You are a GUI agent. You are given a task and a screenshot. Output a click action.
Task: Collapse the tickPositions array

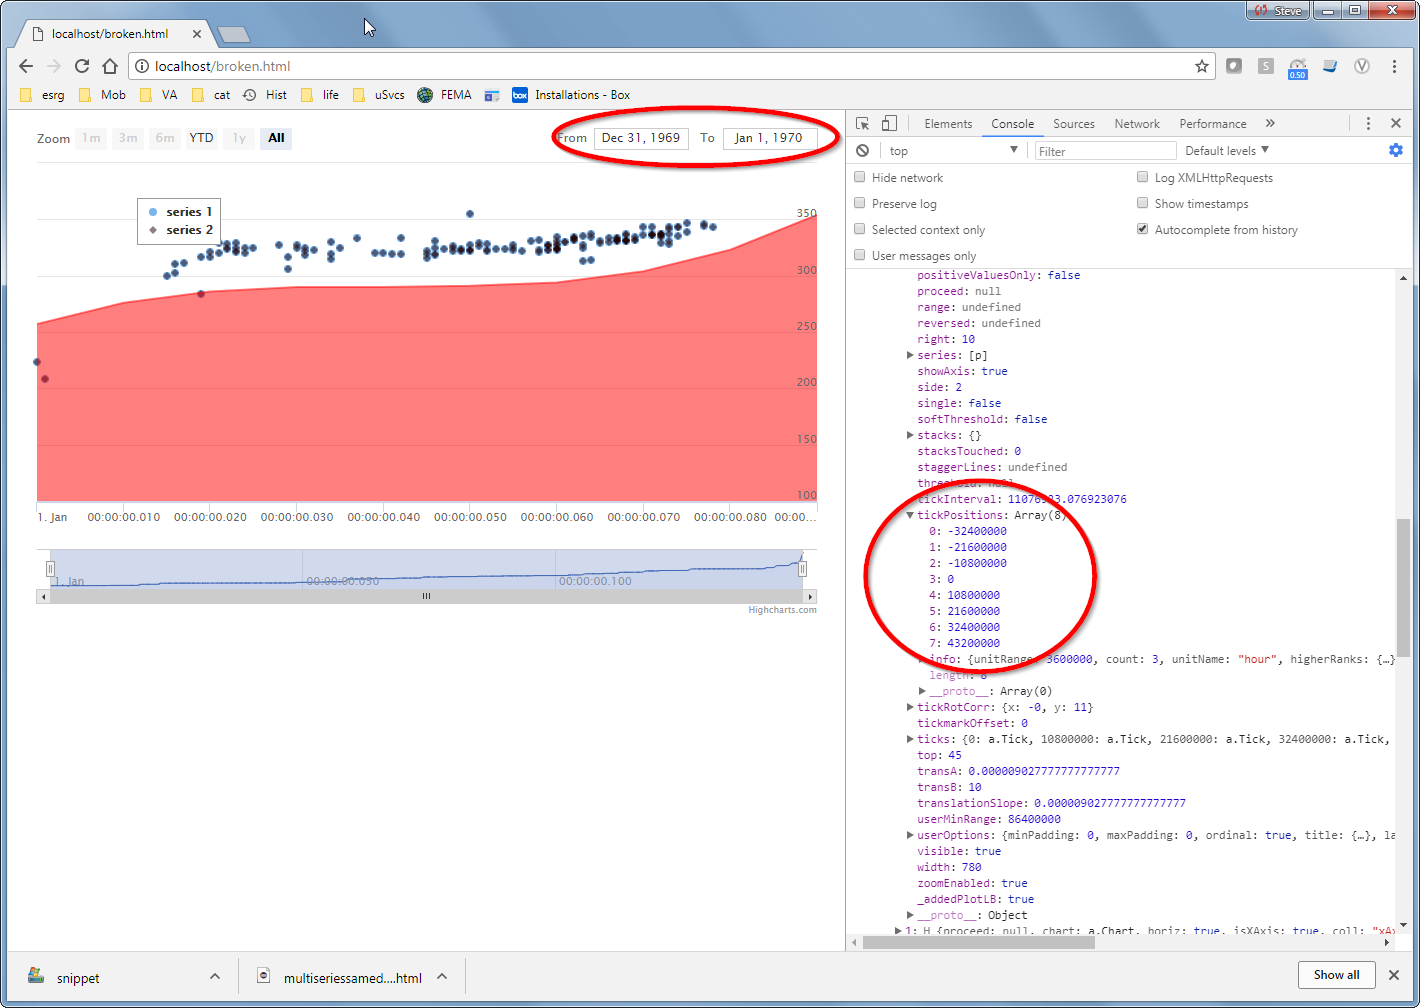910,515
